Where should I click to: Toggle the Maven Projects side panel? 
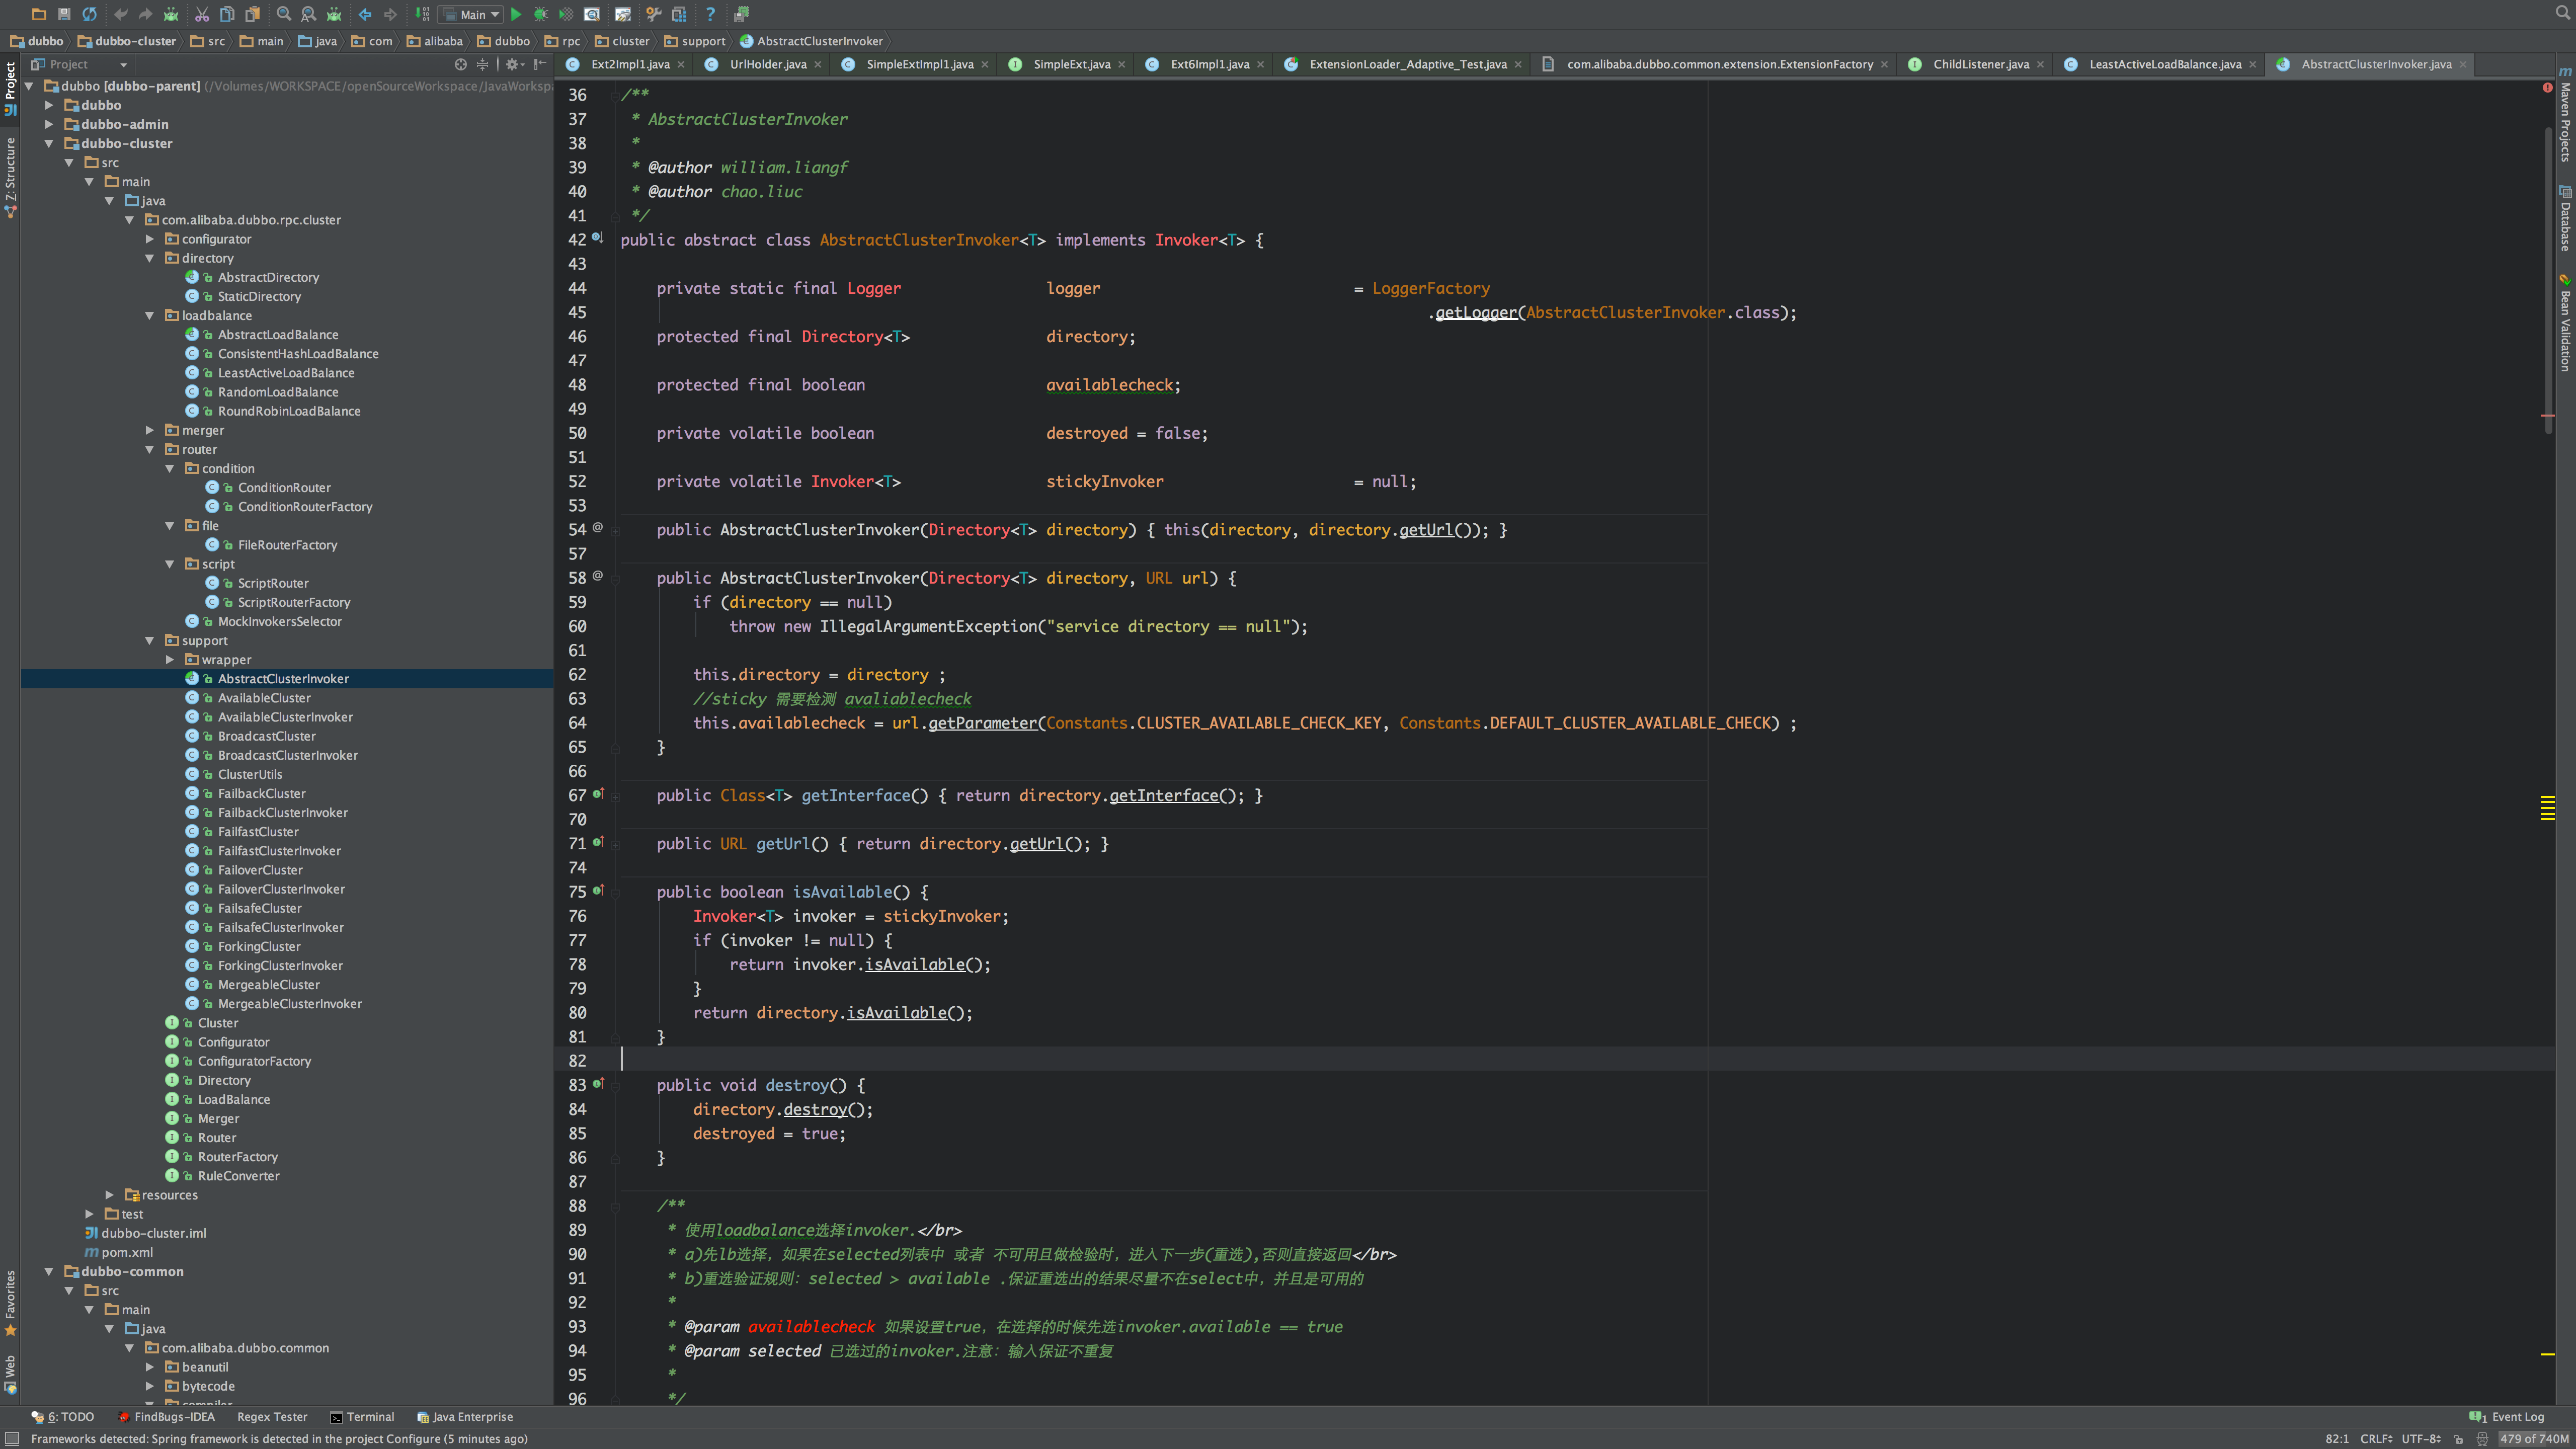pyautogui.click(x=2565, y=115)
